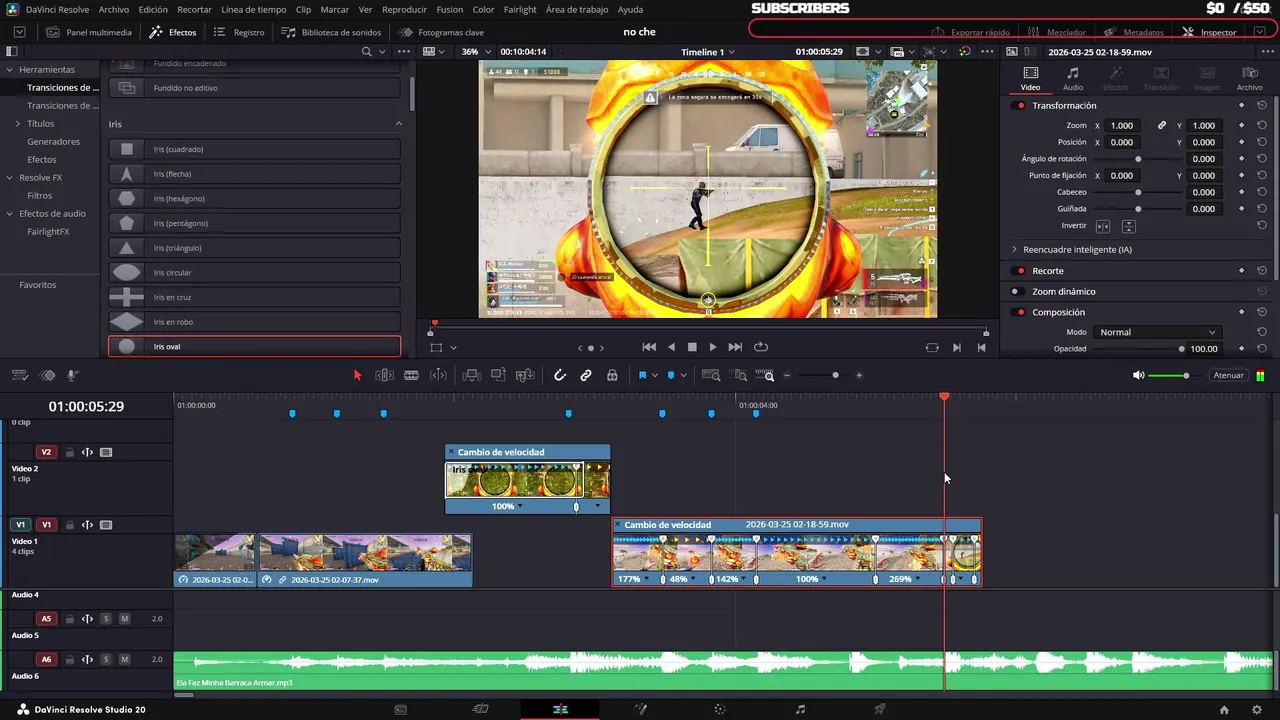
Task: Select Iris (hexágono) transition
Action: pyautogui.click(x=254, y=198)
